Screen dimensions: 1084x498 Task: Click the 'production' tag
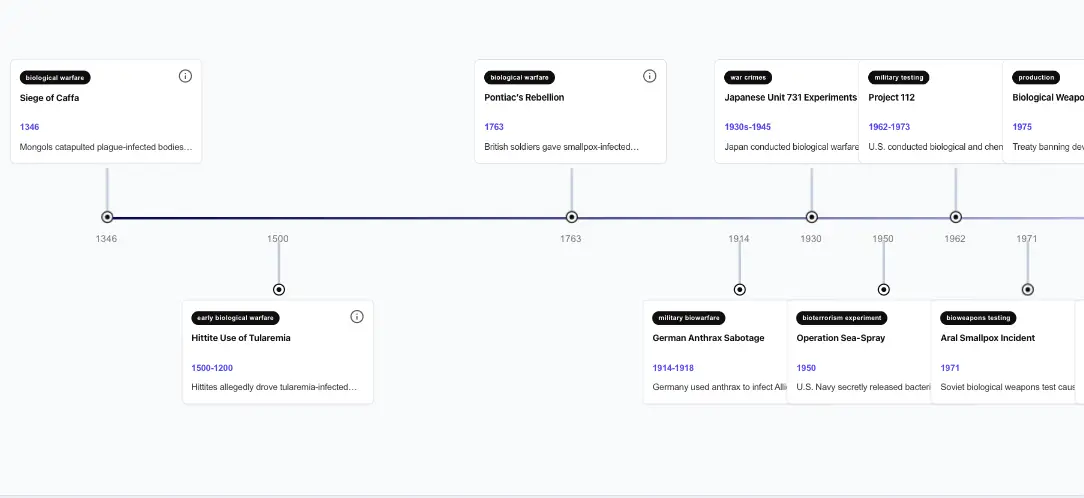pos(1036,77)
